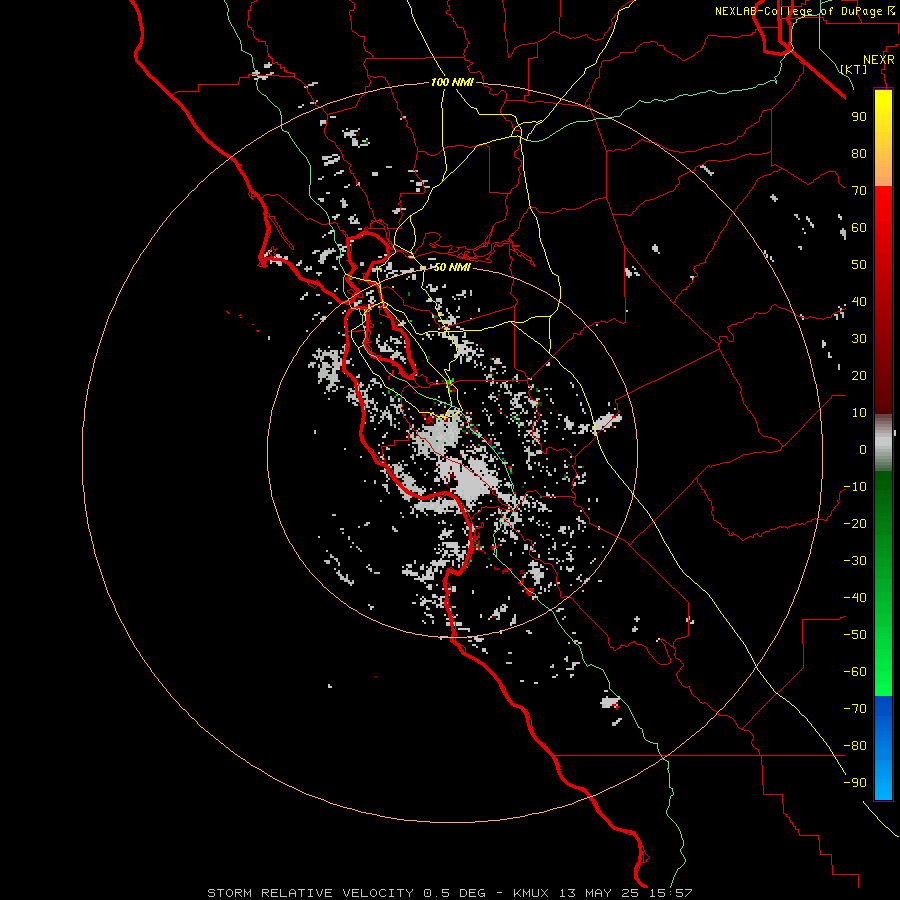Click the "-30" scale value
Viewport: 900px width, 900px height.
(x=855, y=561)
